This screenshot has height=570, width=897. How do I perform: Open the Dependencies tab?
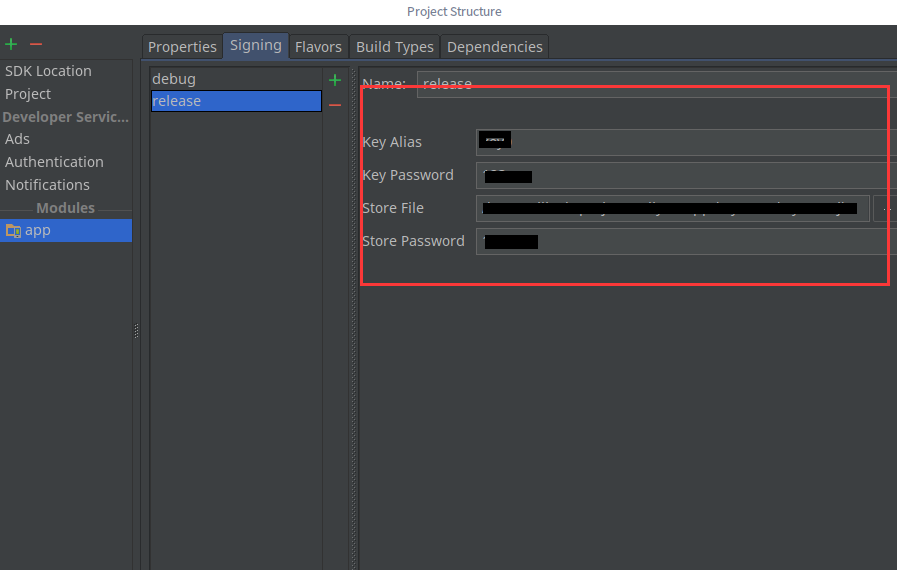coord(495,47)
